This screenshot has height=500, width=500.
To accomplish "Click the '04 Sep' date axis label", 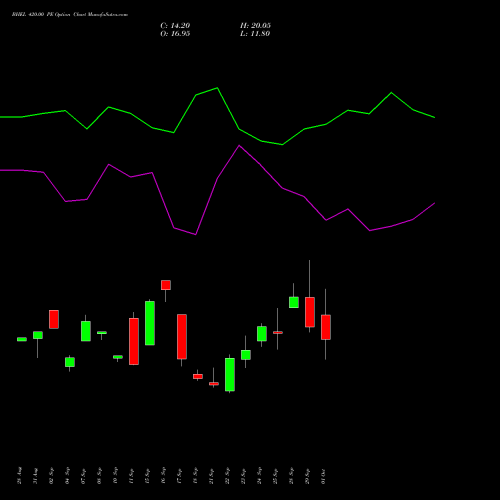I will tap(67, 476).
